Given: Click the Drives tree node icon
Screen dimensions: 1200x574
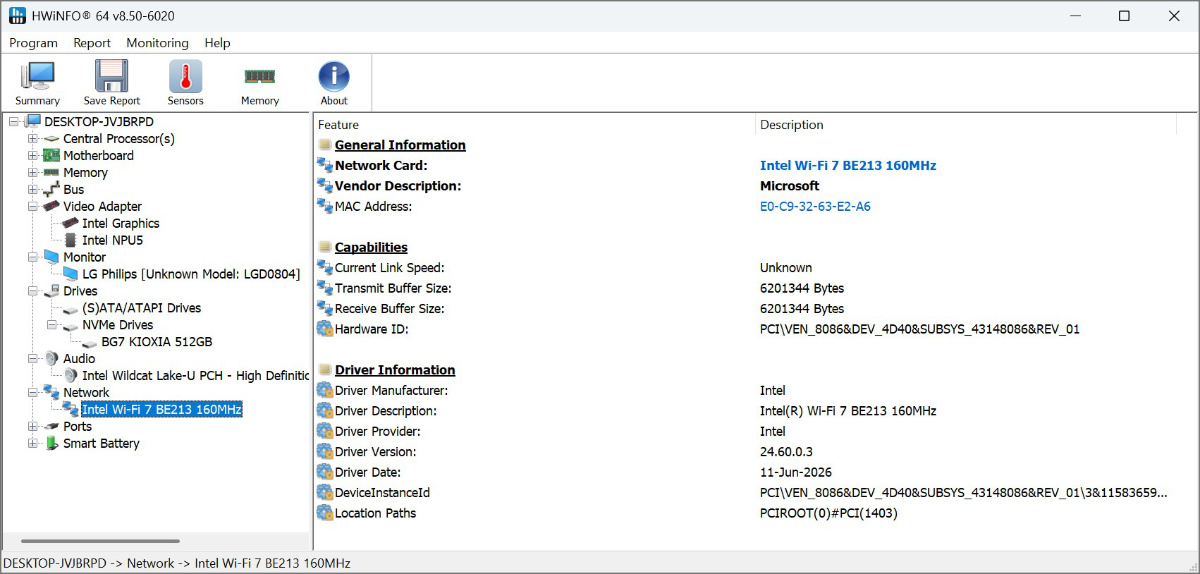Looking at the screenshot, I should (x=52, y=292).
